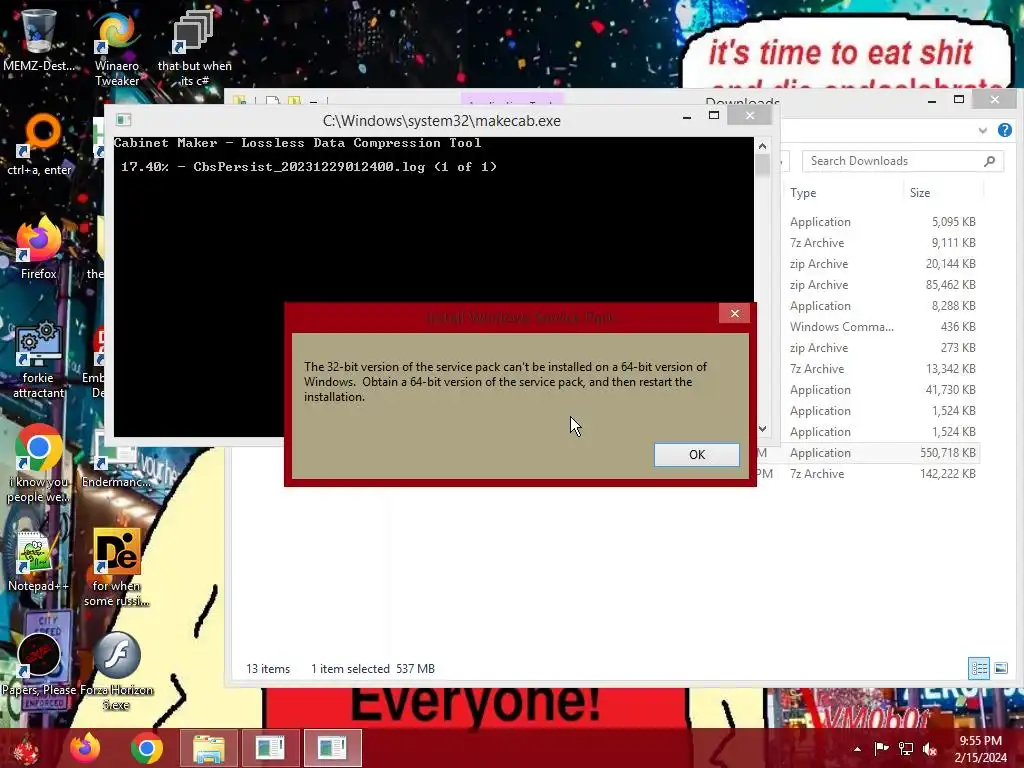Close the makecab.exe console window
The height and width of the screenshot is (768, 1024).
(750, 116)
